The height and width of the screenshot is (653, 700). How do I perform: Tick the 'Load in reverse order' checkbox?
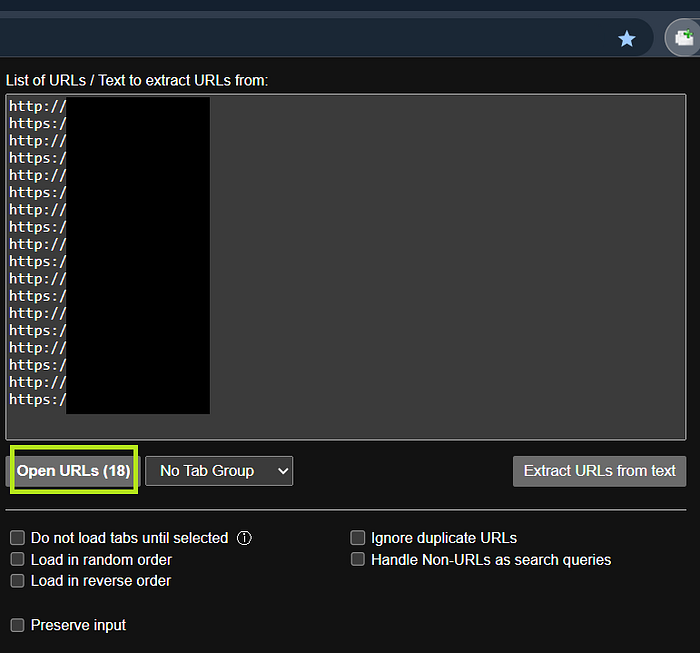(x=17, y=581)
